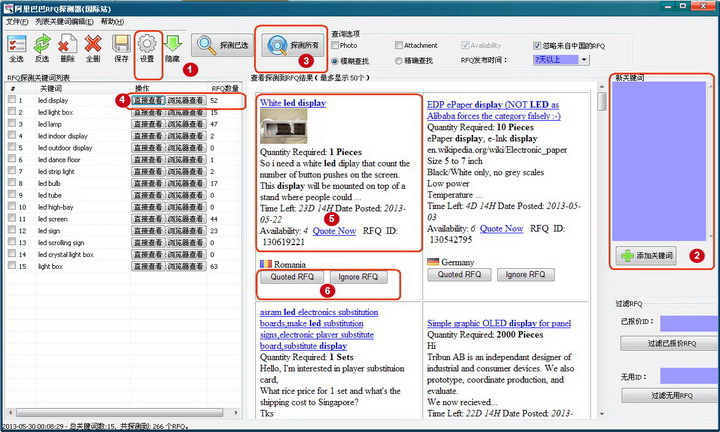Open 设置 settings gear icon
This screenshot has height=432, width=720.
click(147, 48)
